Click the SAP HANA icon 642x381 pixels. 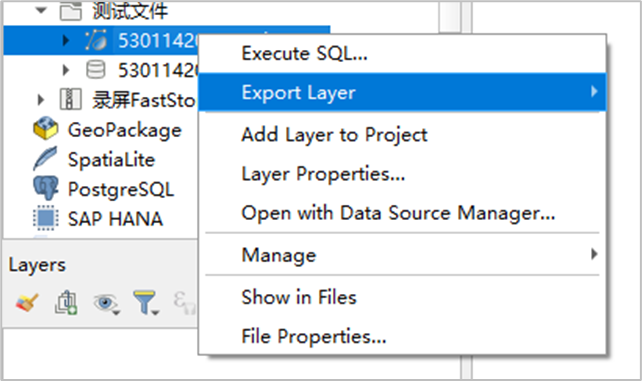45,218
